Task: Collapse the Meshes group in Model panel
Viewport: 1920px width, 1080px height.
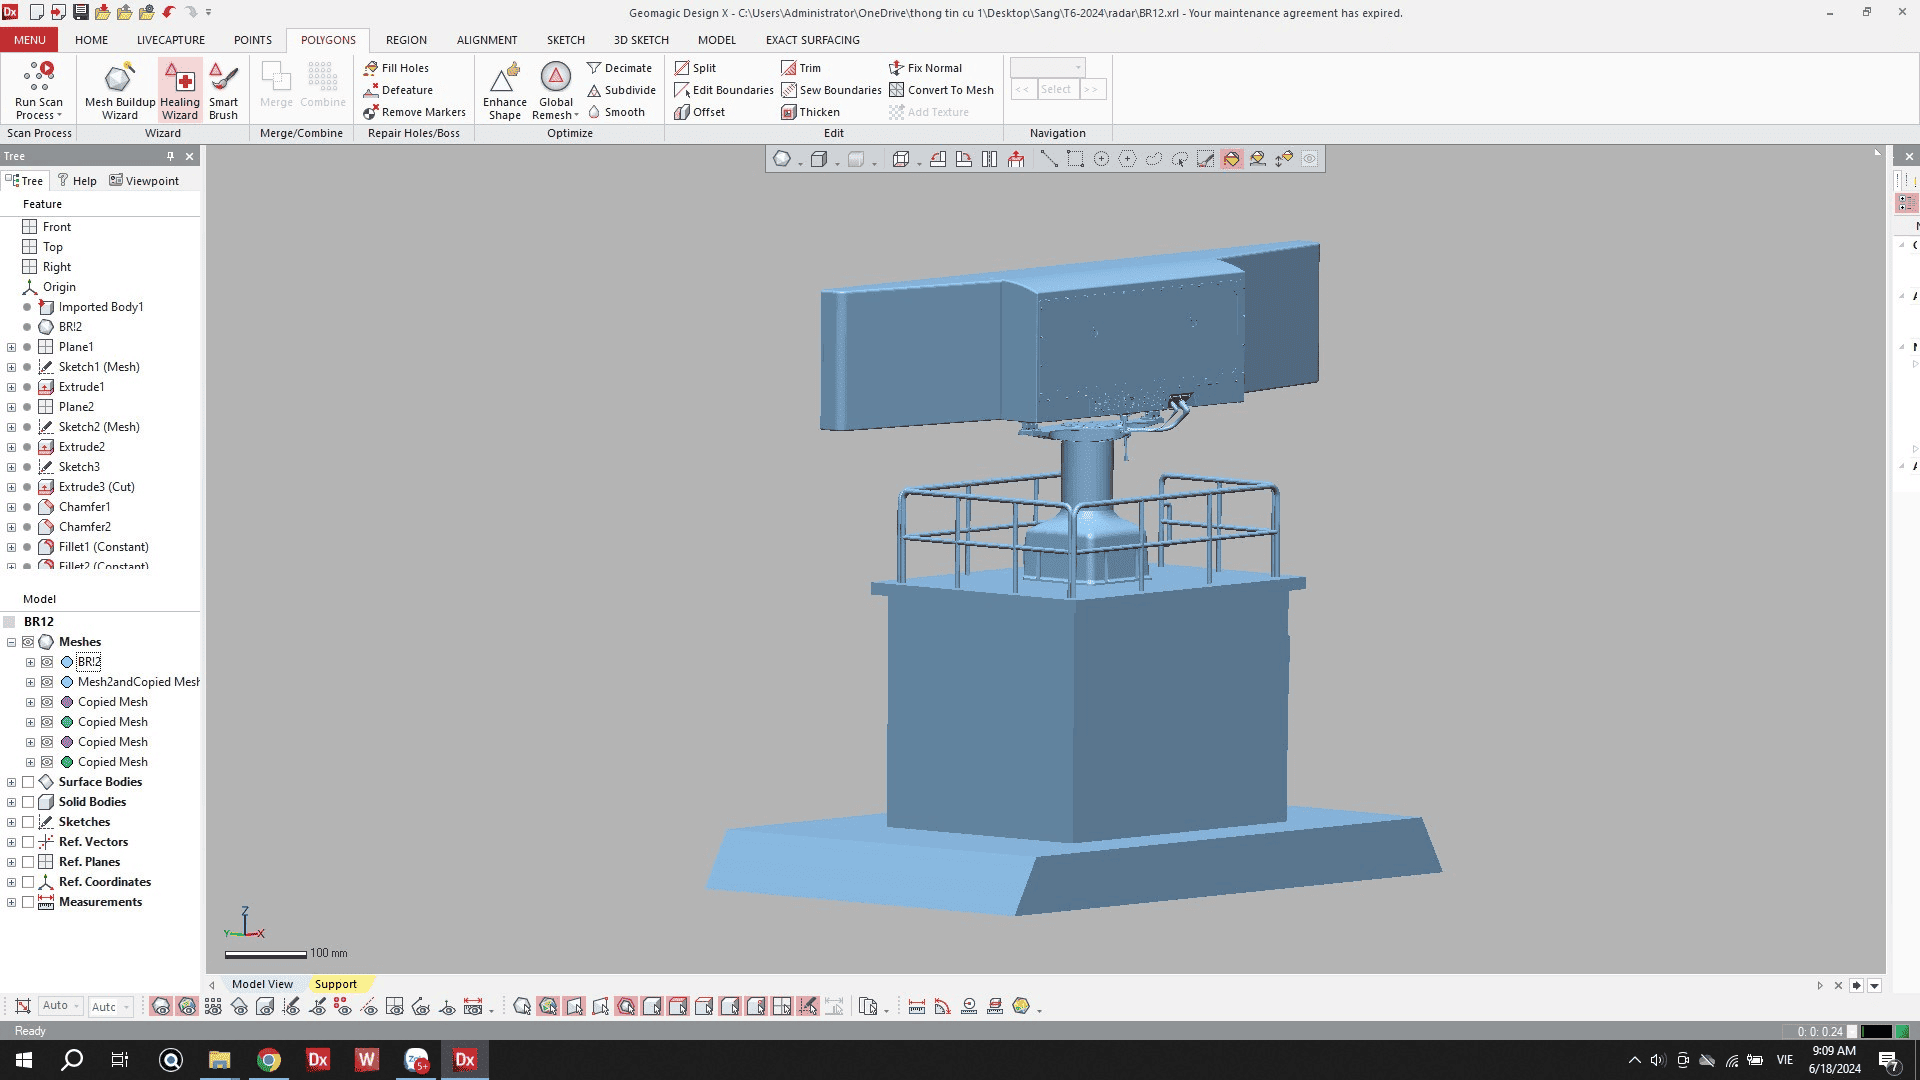Action: click(x=13, y=641)
